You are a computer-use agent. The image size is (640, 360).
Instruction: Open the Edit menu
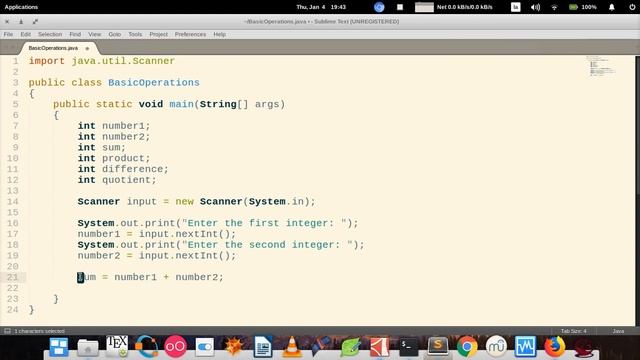click(25, 34)
